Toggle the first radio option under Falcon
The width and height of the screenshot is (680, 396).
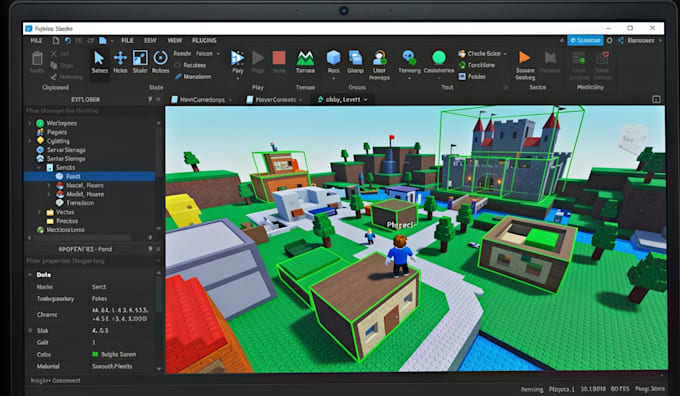[177, 65]
